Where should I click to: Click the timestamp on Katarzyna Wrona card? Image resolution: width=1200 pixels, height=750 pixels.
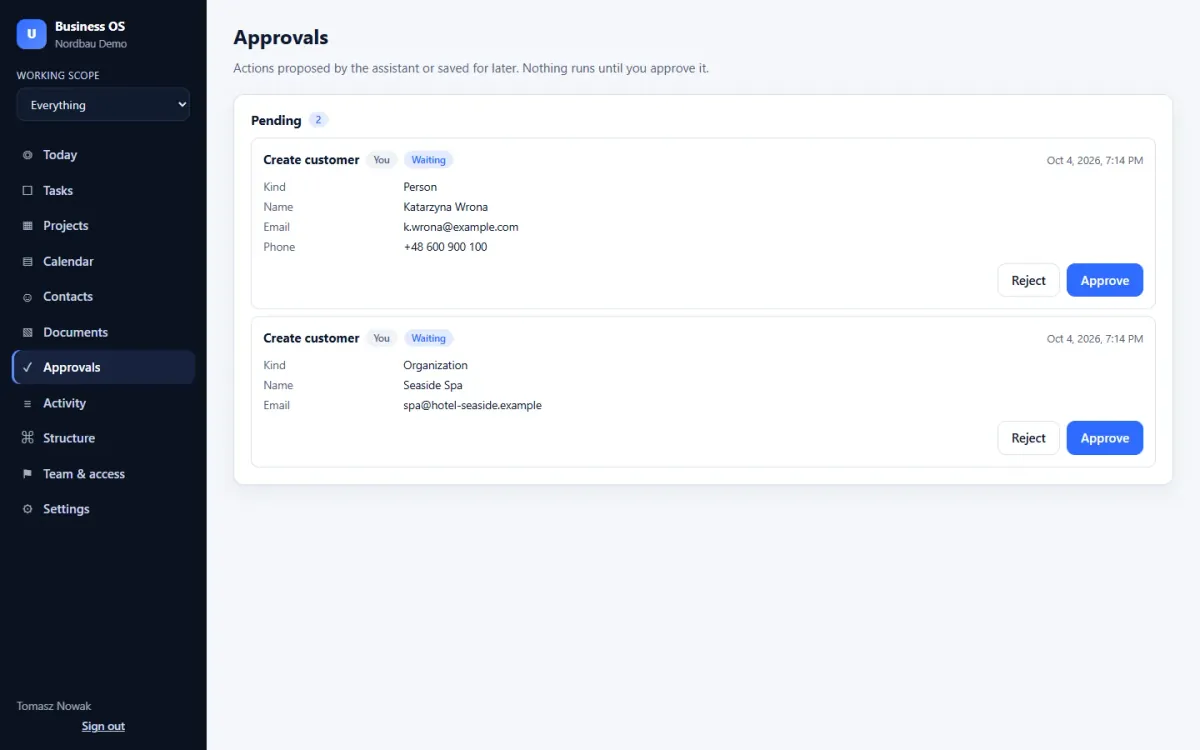[x=1095, y=160]
